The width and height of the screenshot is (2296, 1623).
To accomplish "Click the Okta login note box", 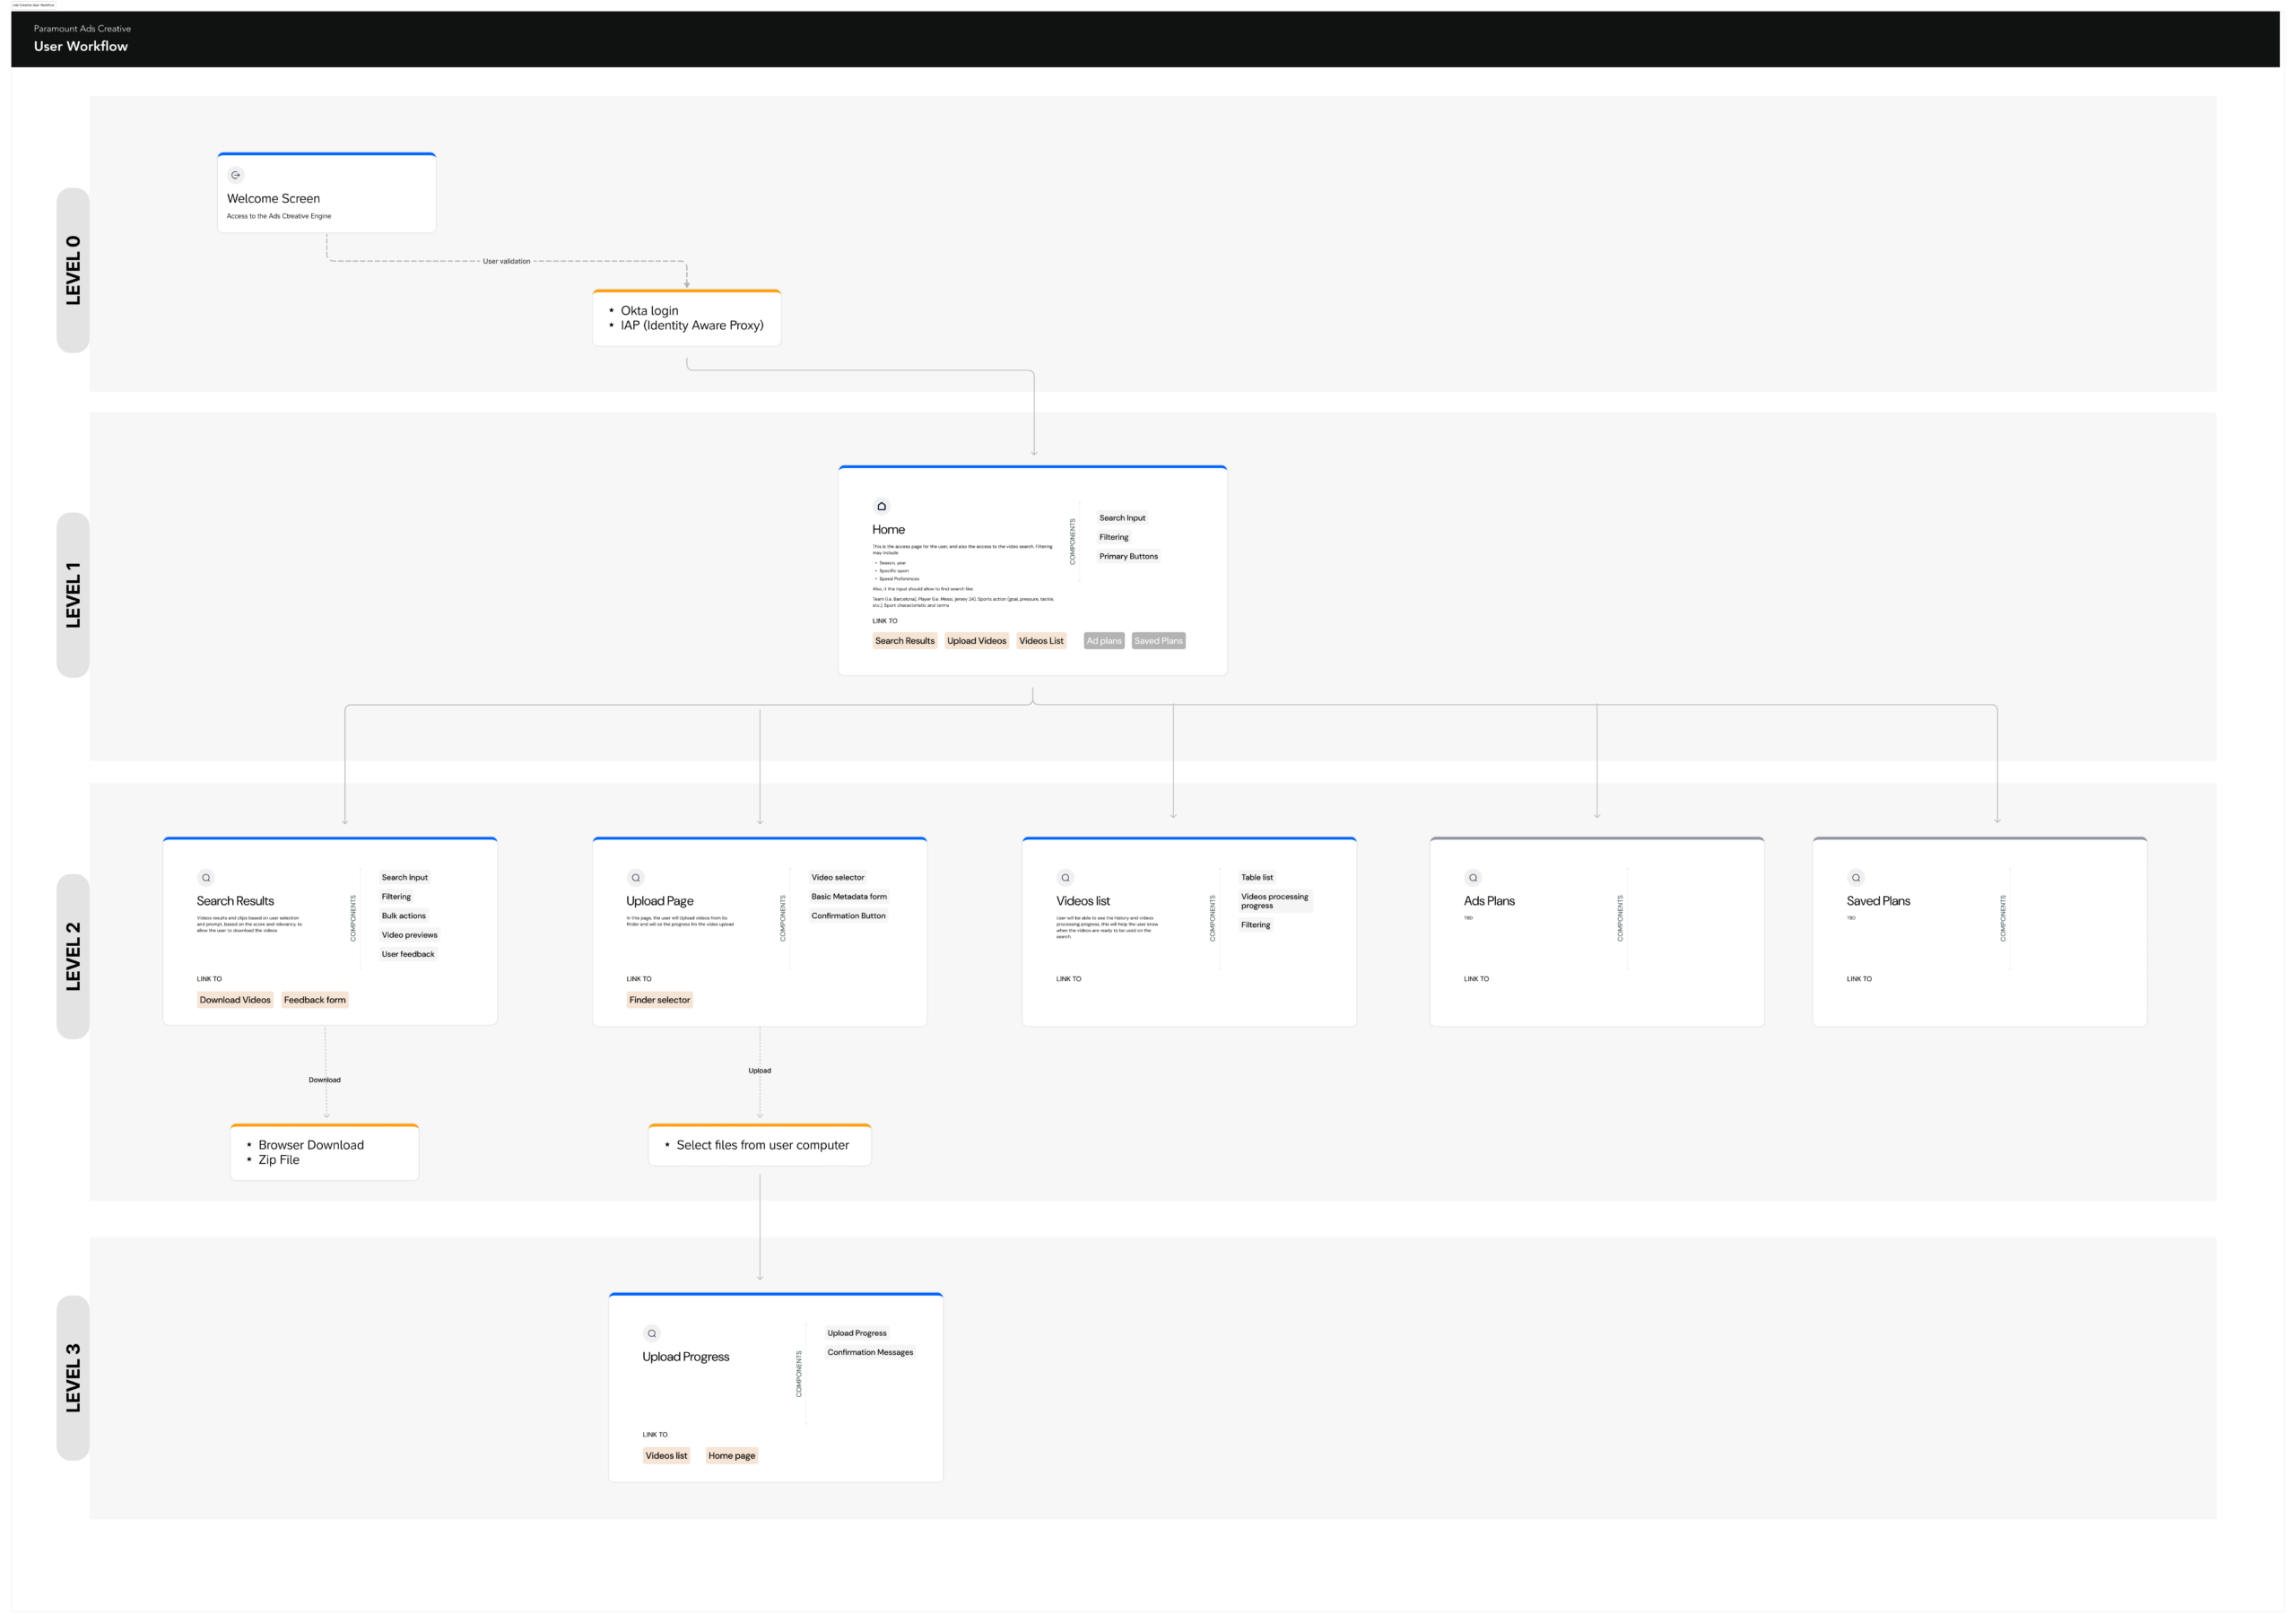I will 686,318.
